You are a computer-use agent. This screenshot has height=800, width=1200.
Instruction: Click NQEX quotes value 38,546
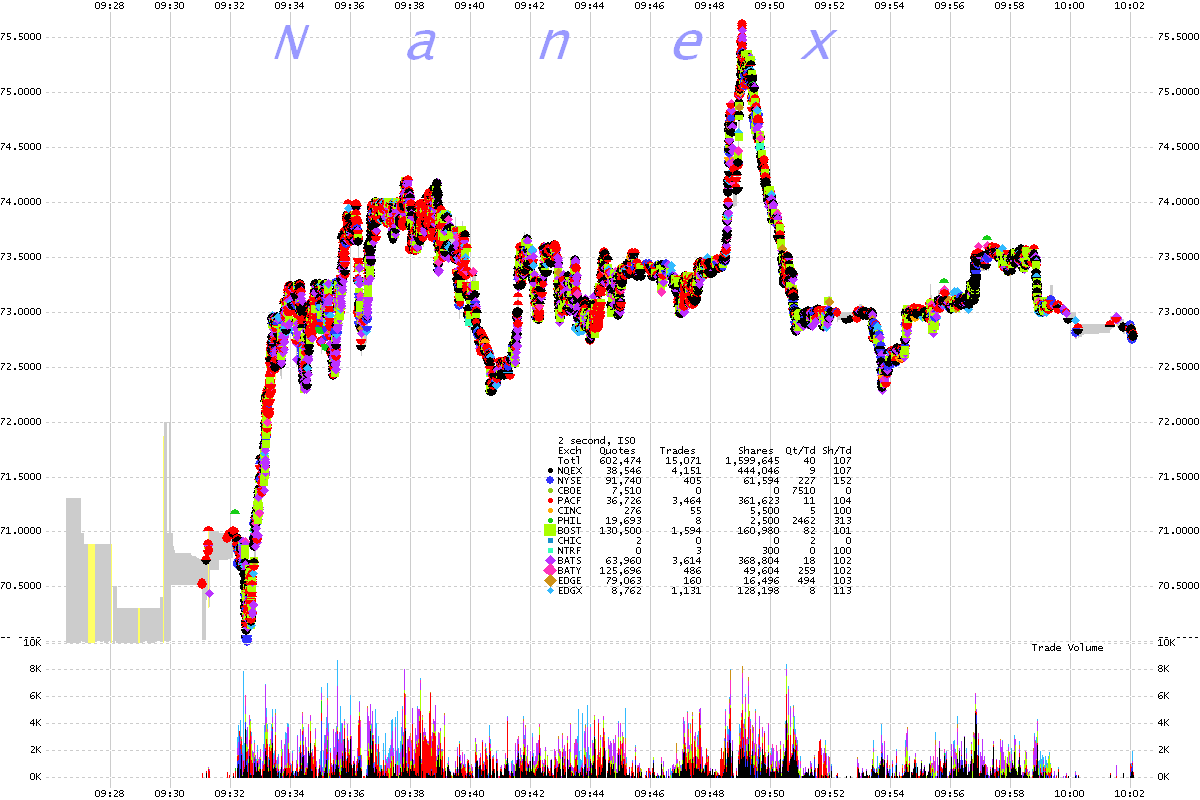[x=623, y=471]
